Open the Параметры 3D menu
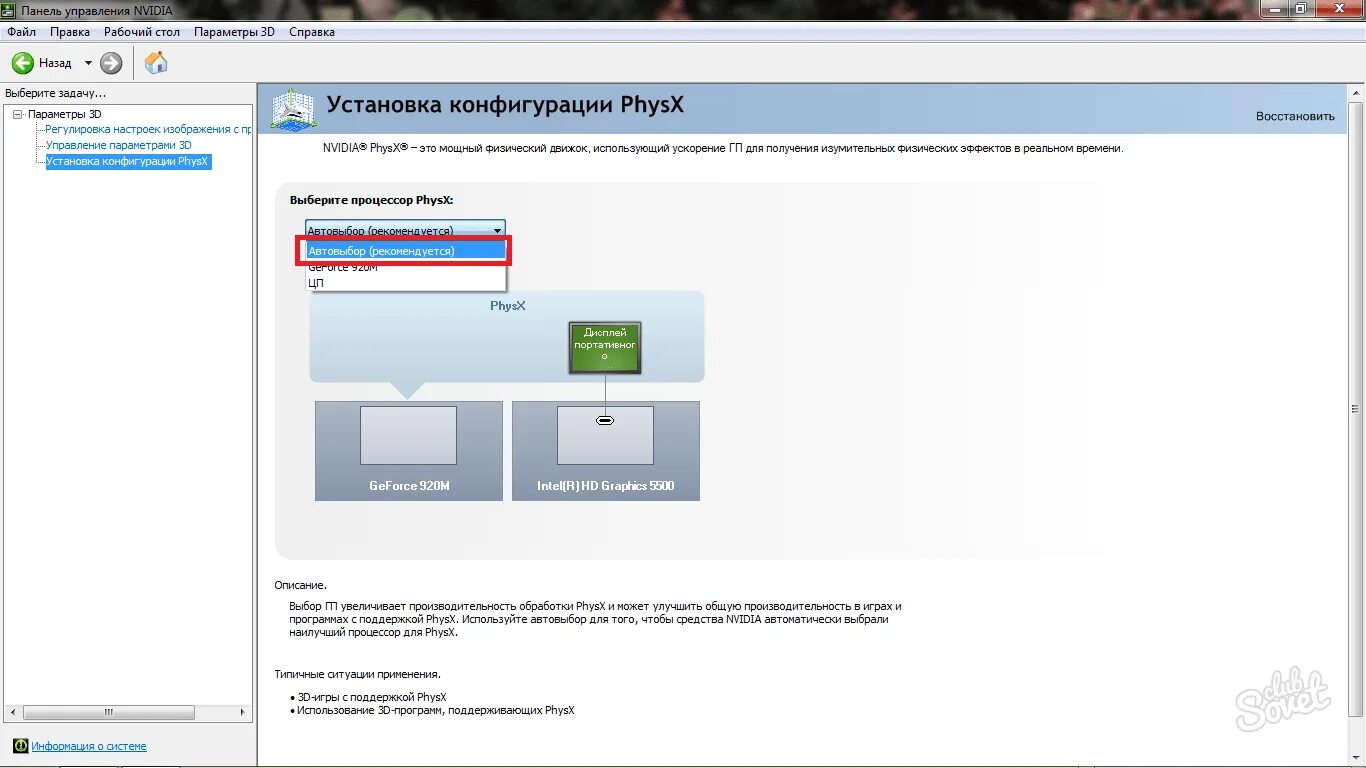Viewport: 1366px width, 768px height. pyautogui.click(x=234, y=32)
